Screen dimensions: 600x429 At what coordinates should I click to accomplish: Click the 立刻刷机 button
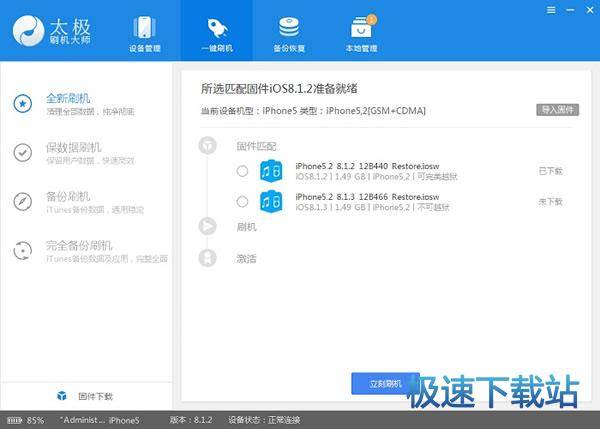tap(385, 383)
